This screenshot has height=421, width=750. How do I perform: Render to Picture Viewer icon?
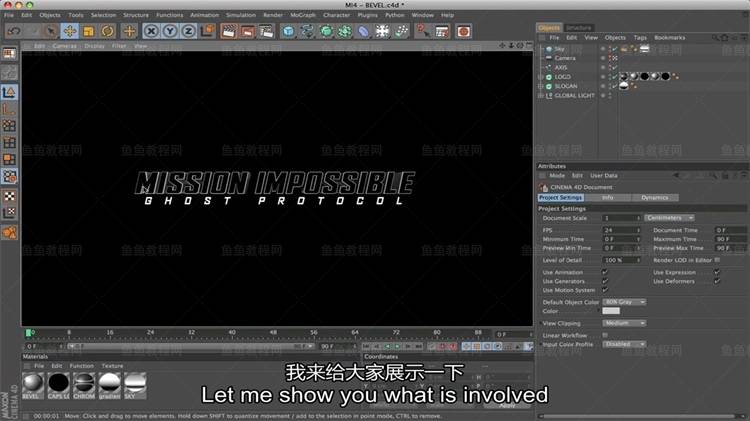[247, 32]
